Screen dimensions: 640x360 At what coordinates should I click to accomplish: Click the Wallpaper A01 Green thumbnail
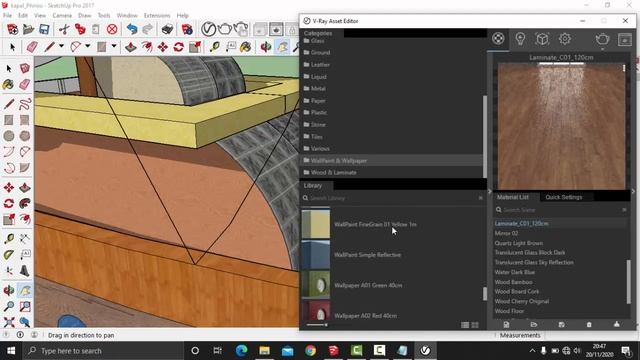[316, 285]
